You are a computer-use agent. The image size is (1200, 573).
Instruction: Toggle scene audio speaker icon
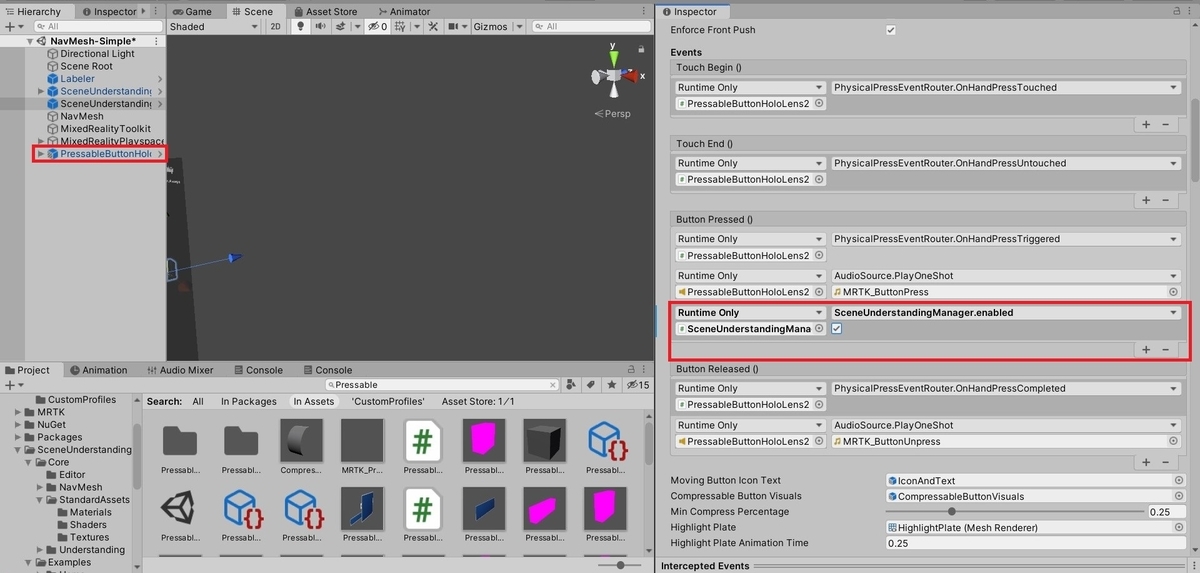318,27
